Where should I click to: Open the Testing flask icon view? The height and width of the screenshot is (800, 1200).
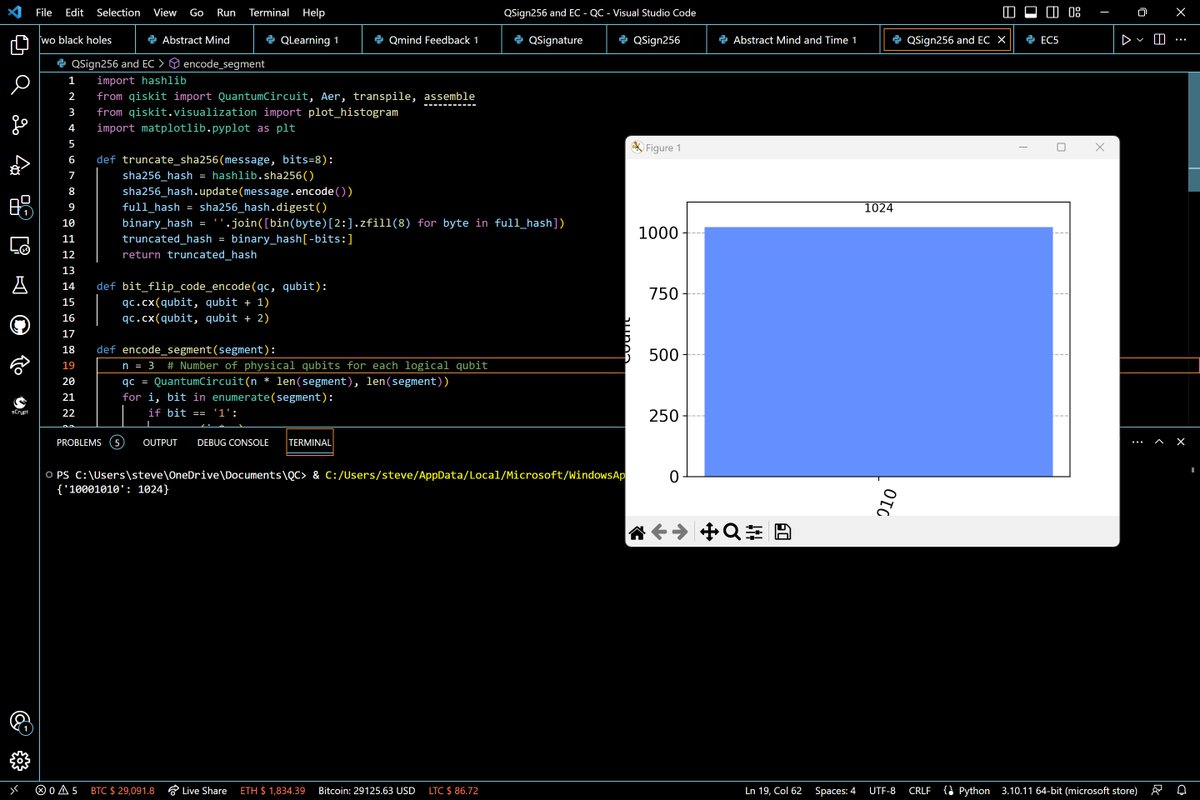20,286
